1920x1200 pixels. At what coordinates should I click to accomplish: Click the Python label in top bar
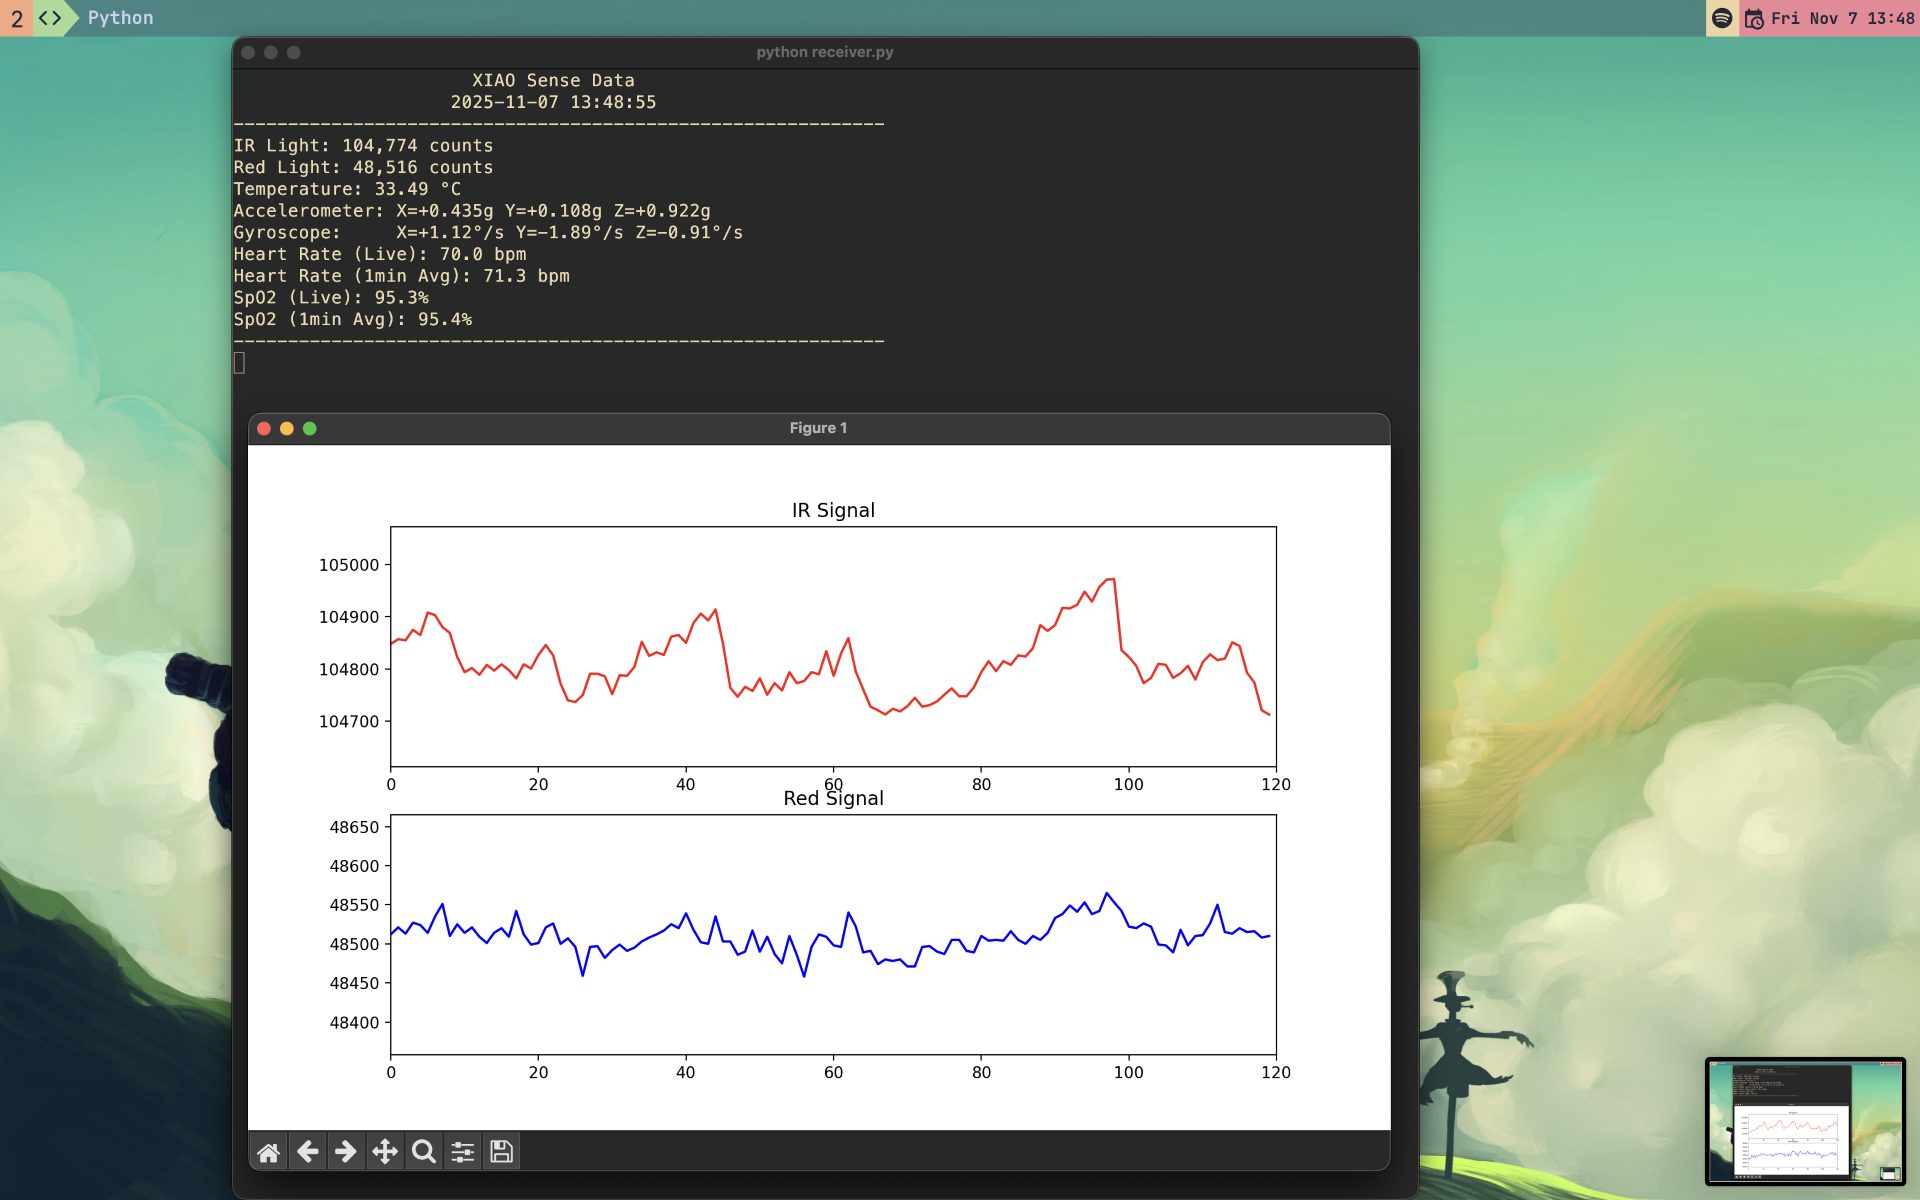coord(120,18)
